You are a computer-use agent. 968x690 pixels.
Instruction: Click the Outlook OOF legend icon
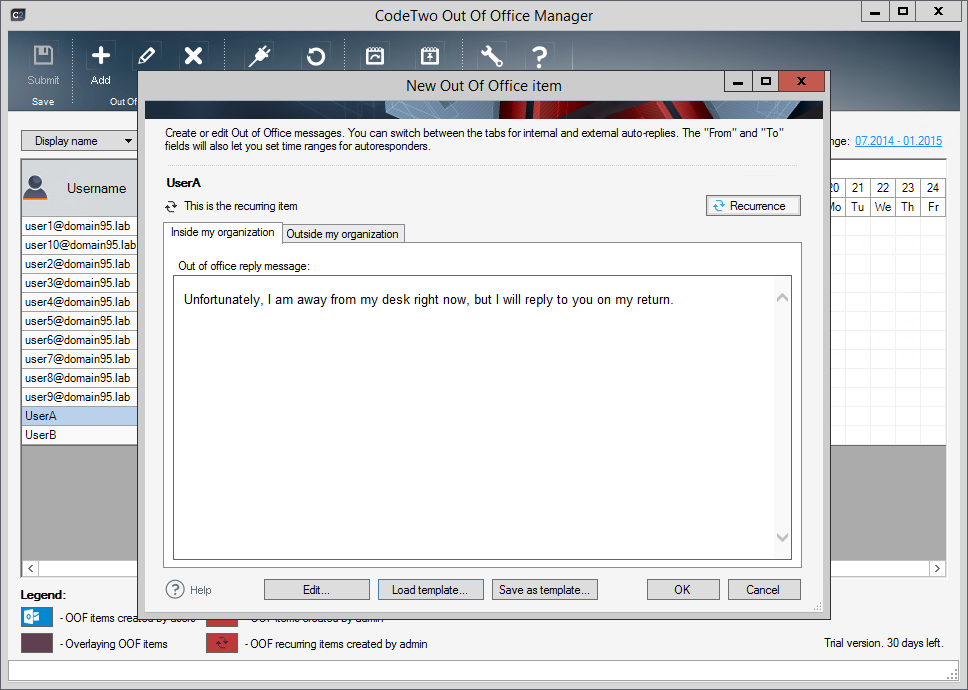37,617
